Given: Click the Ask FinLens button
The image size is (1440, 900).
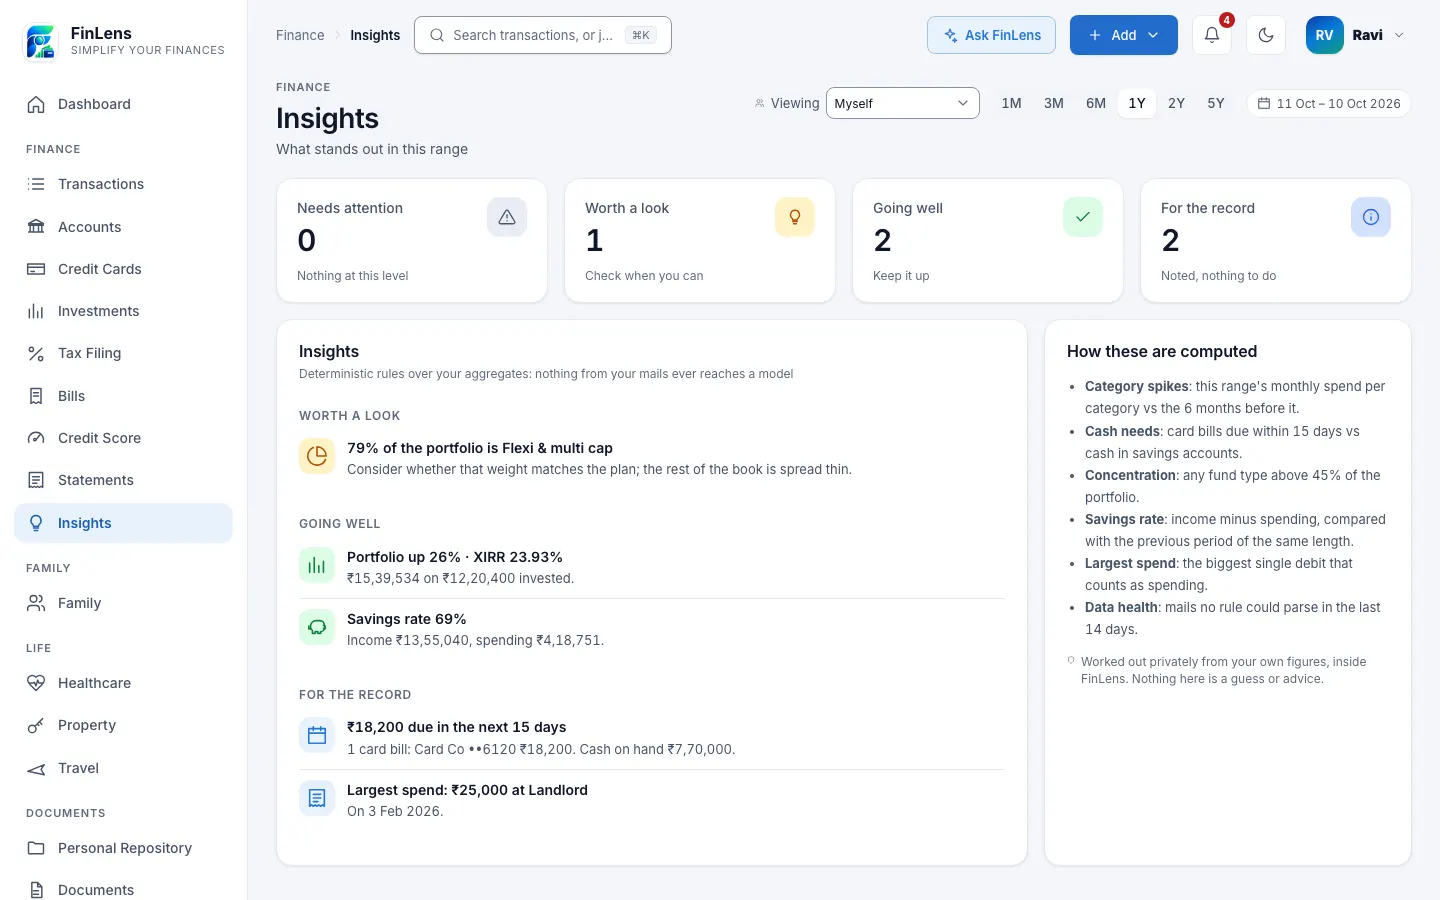Looking at the screenshot, I should [991, 35].
